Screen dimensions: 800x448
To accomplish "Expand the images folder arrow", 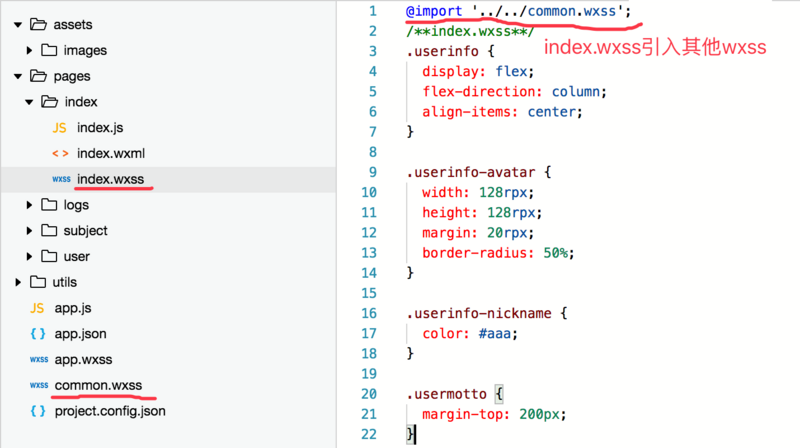I will point(30,50).
